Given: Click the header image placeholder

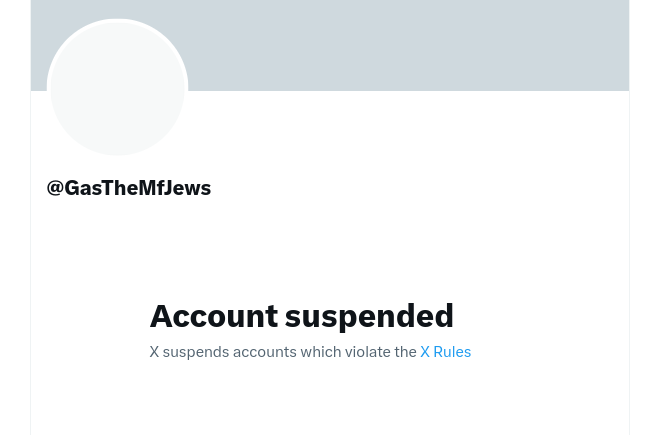Looking at the screenshot, I should [x=400, y=45].
